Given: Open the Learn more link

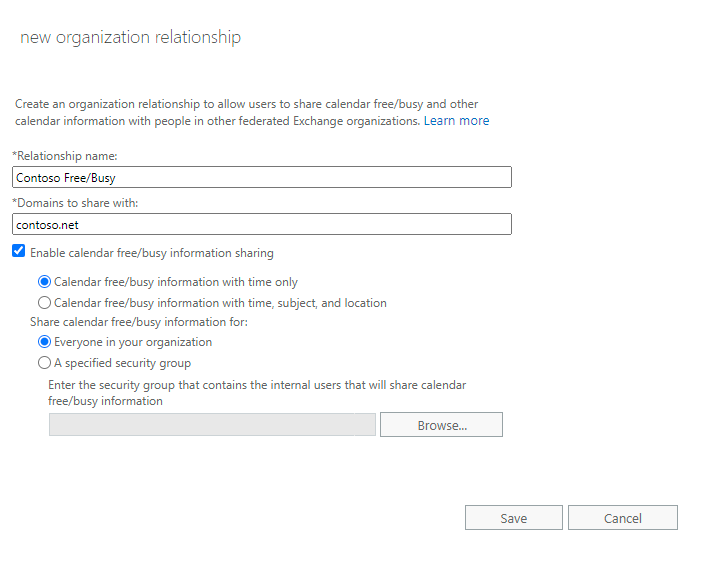Looking at the screenshot, I should tap(456, 121).
